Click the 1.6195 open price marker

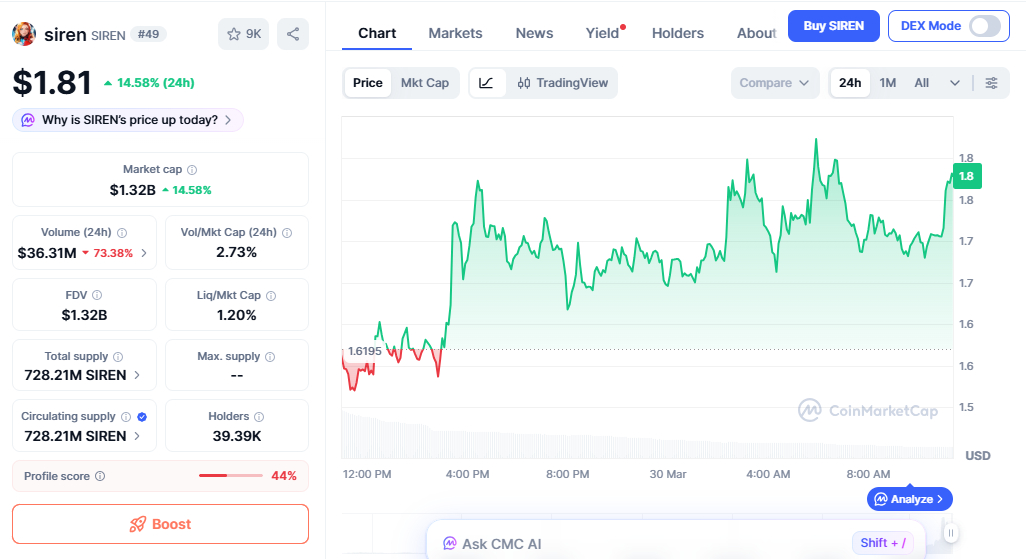[364, 351]
